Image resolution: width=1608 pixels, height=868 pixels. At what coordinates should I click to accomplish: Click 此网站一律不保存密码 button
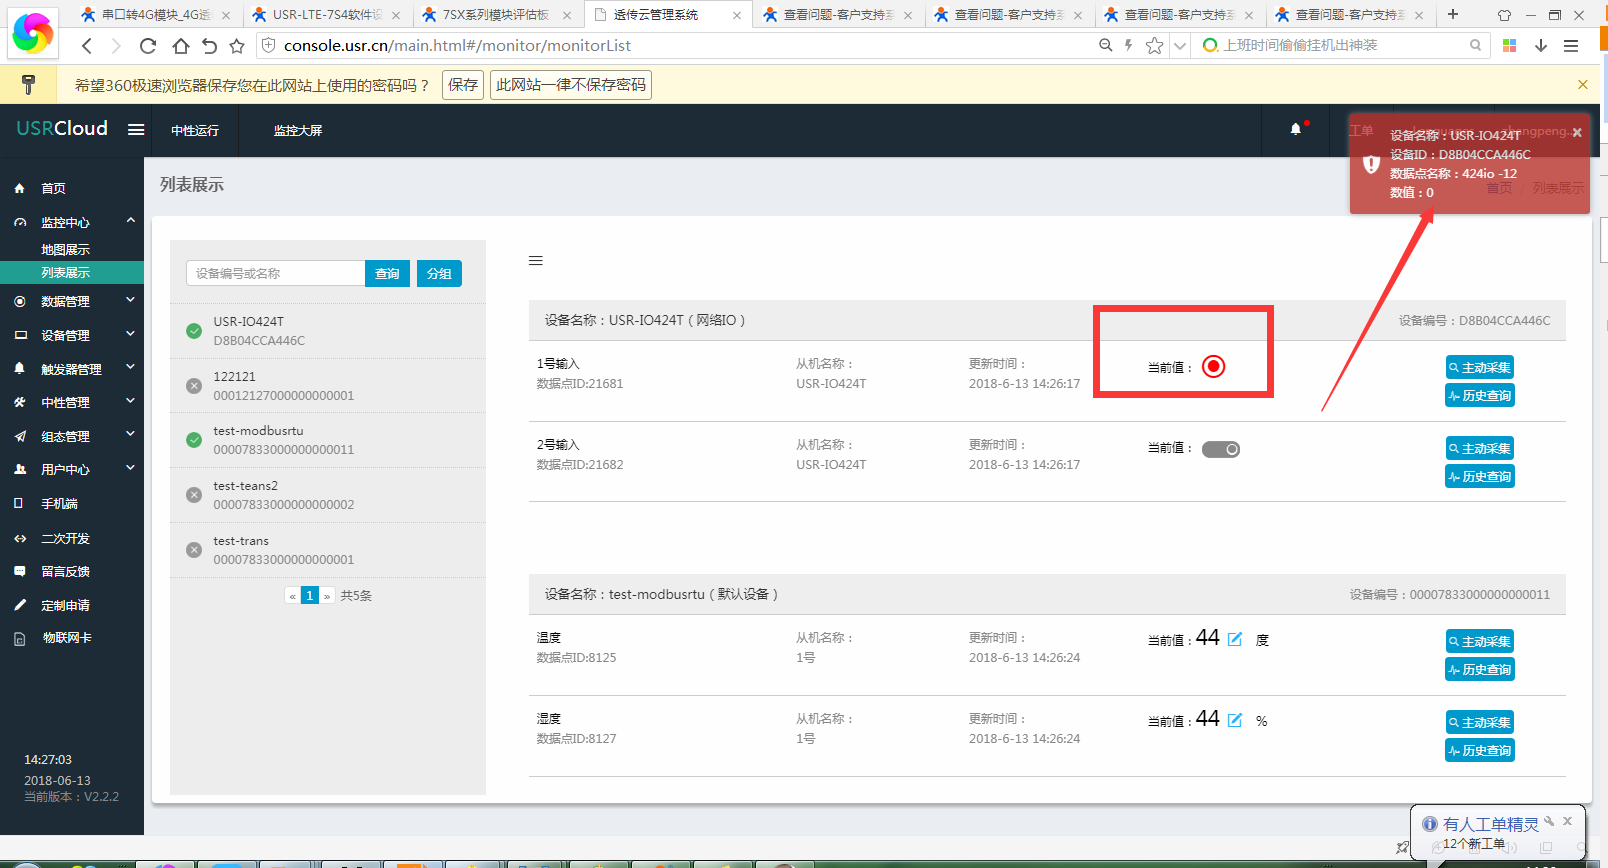click(x=571, y=85)
